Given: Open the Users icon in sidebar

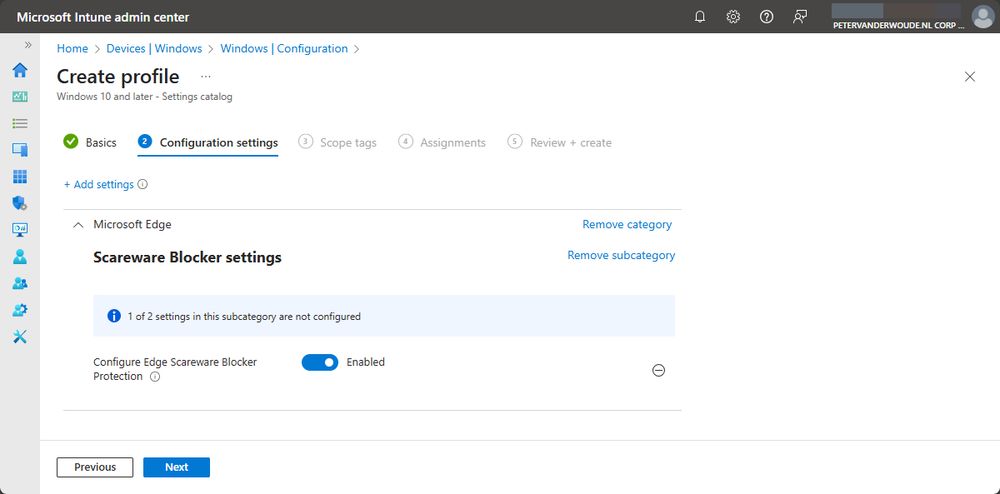Looking at the screenshot, I should (x=20, y=257).
